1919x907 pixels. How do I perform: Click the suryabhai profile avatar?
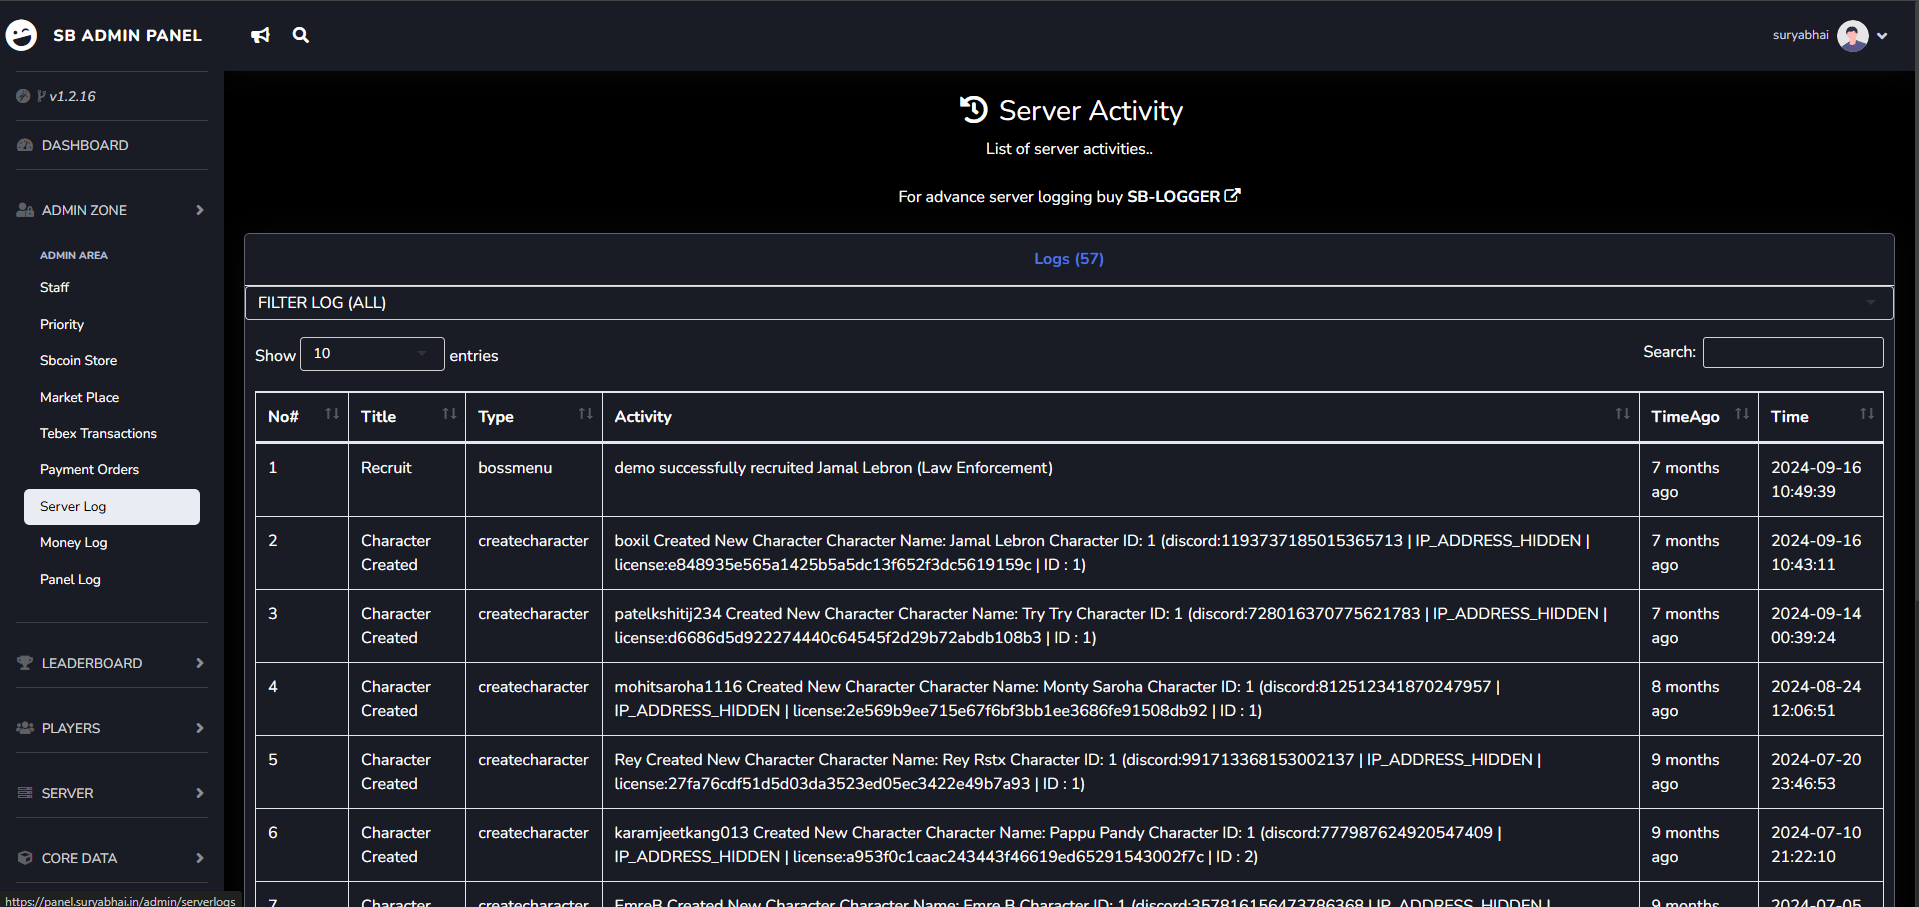point(1852,36)
